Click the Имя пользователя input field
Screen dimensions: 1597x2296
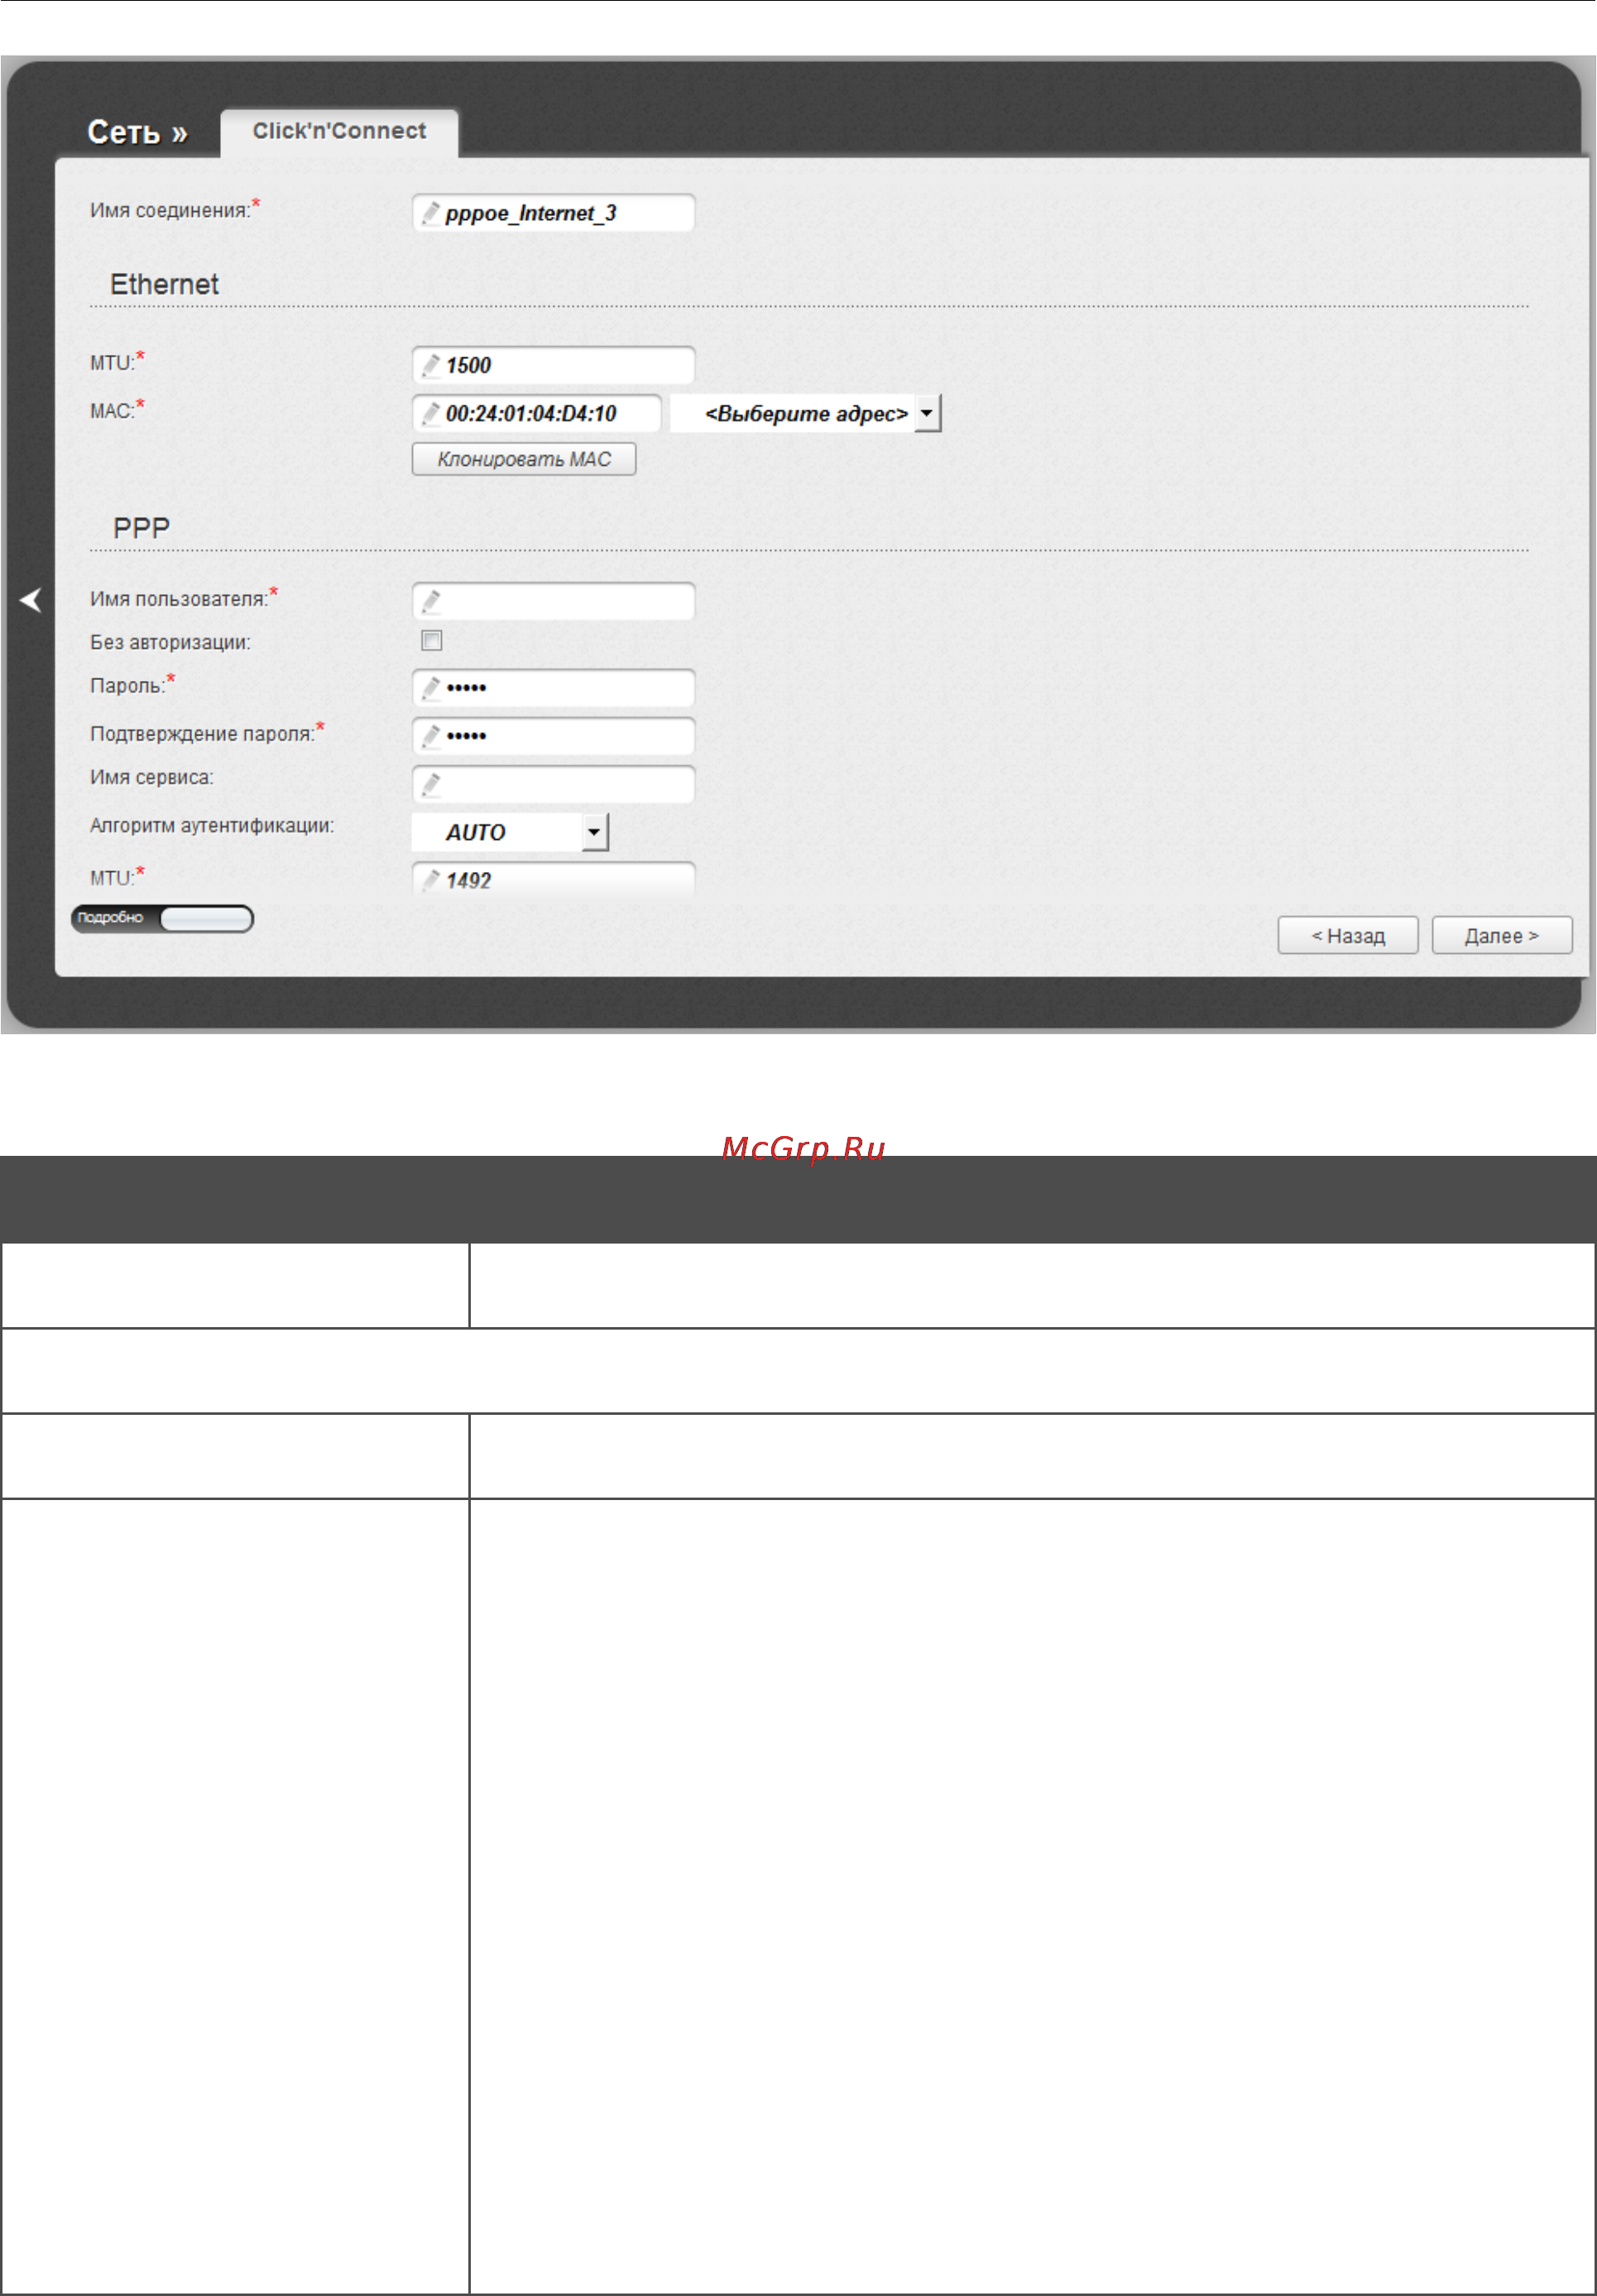tap(553, 601)
